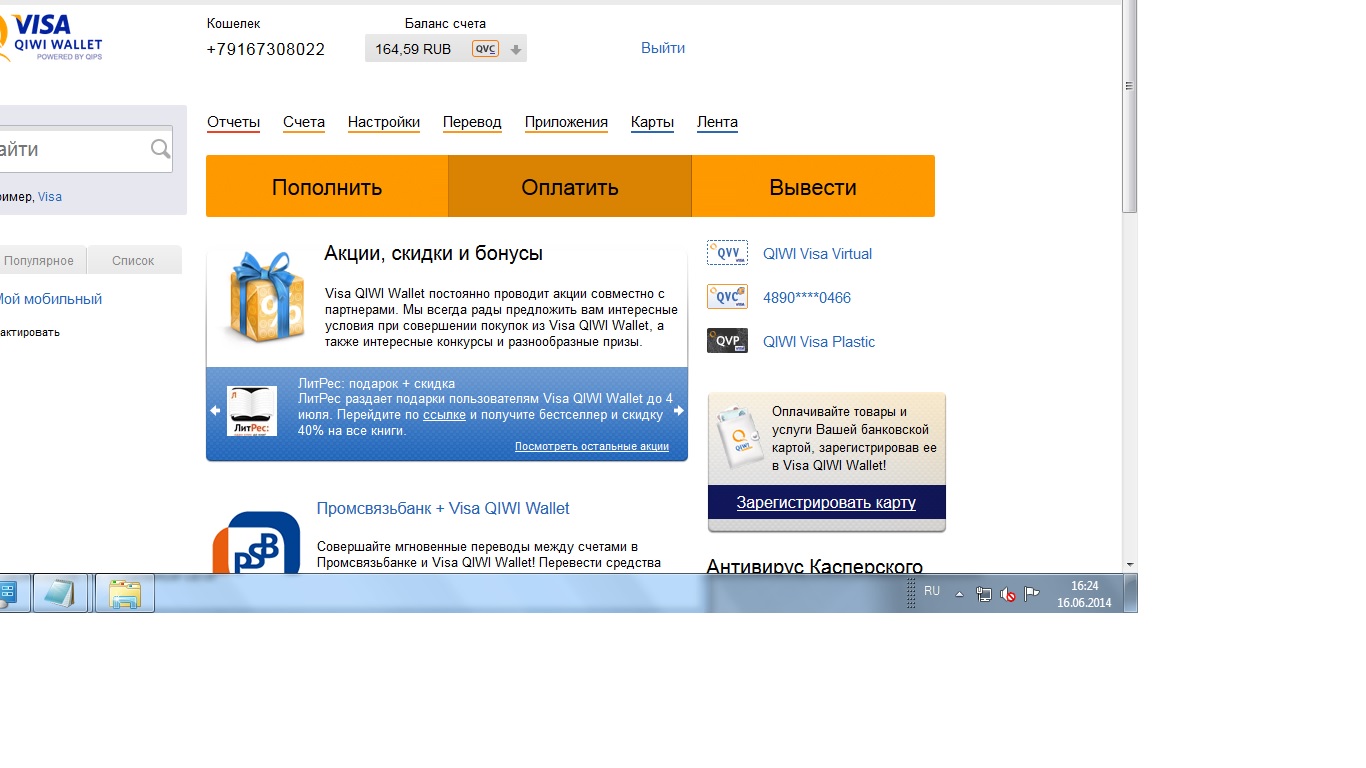Open the QVV Visa Virtual card icon
Screen dimensions: 1366x768
pyautogui.click(x=727, y=253)
